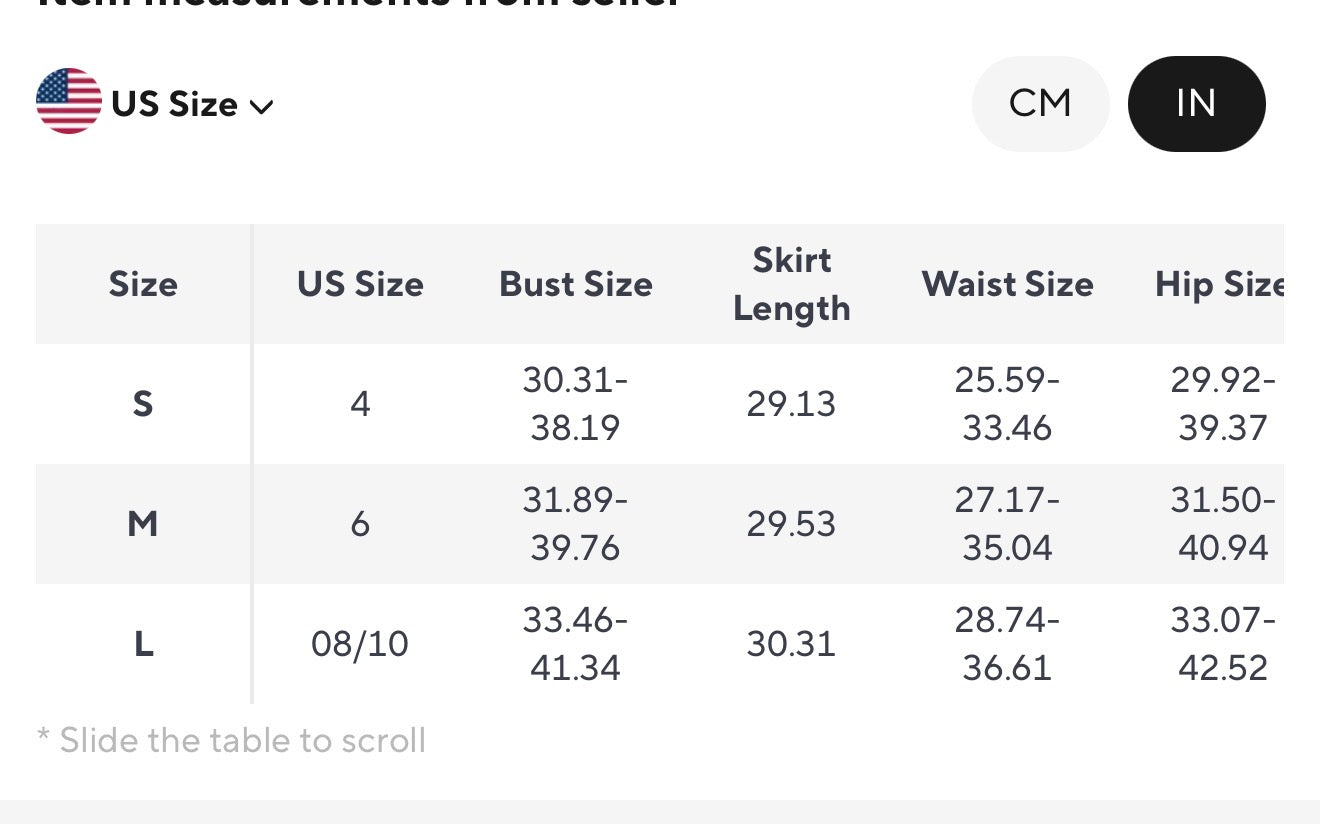
Task: Click the 29.53 skirt length cell
Action: click(x=791, y=523)
